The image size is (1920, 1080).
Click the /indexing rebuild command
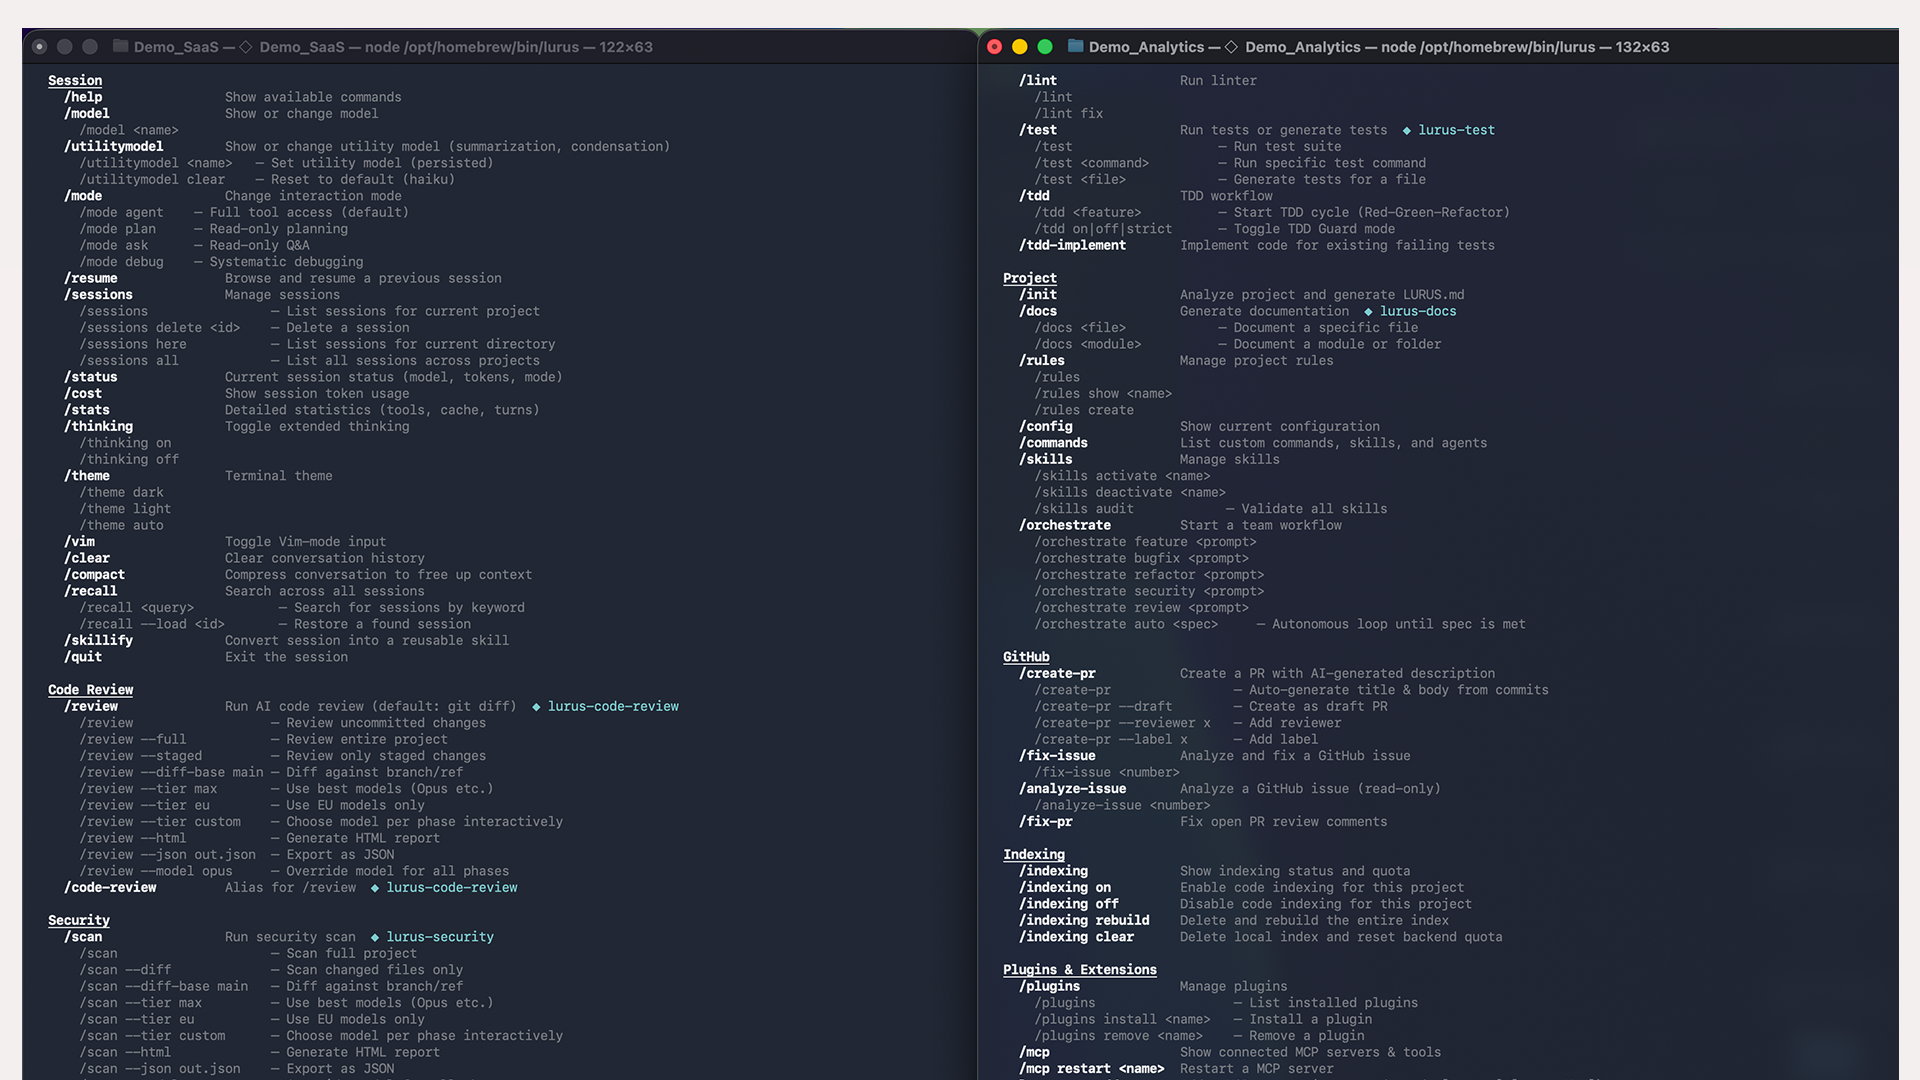click(x=1084, y=921)
